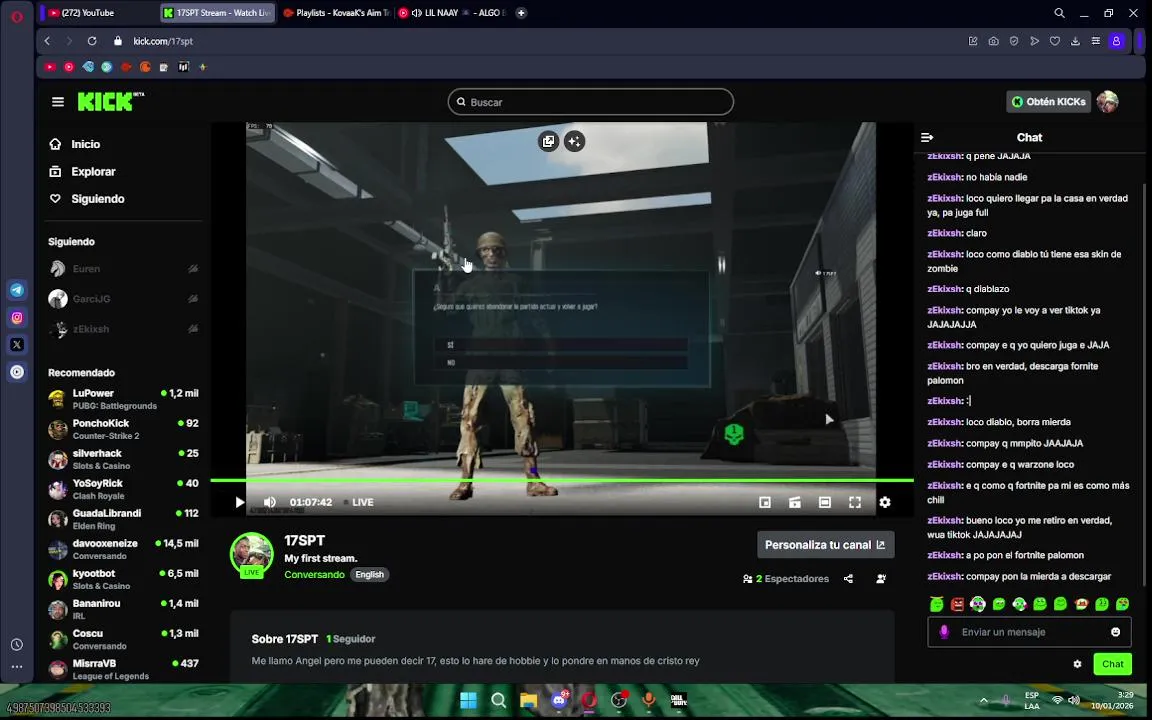The width and height of the screenshot is (1152, 720).
Task: Open recommended channel Coscu
Action: tap(123, 639)
